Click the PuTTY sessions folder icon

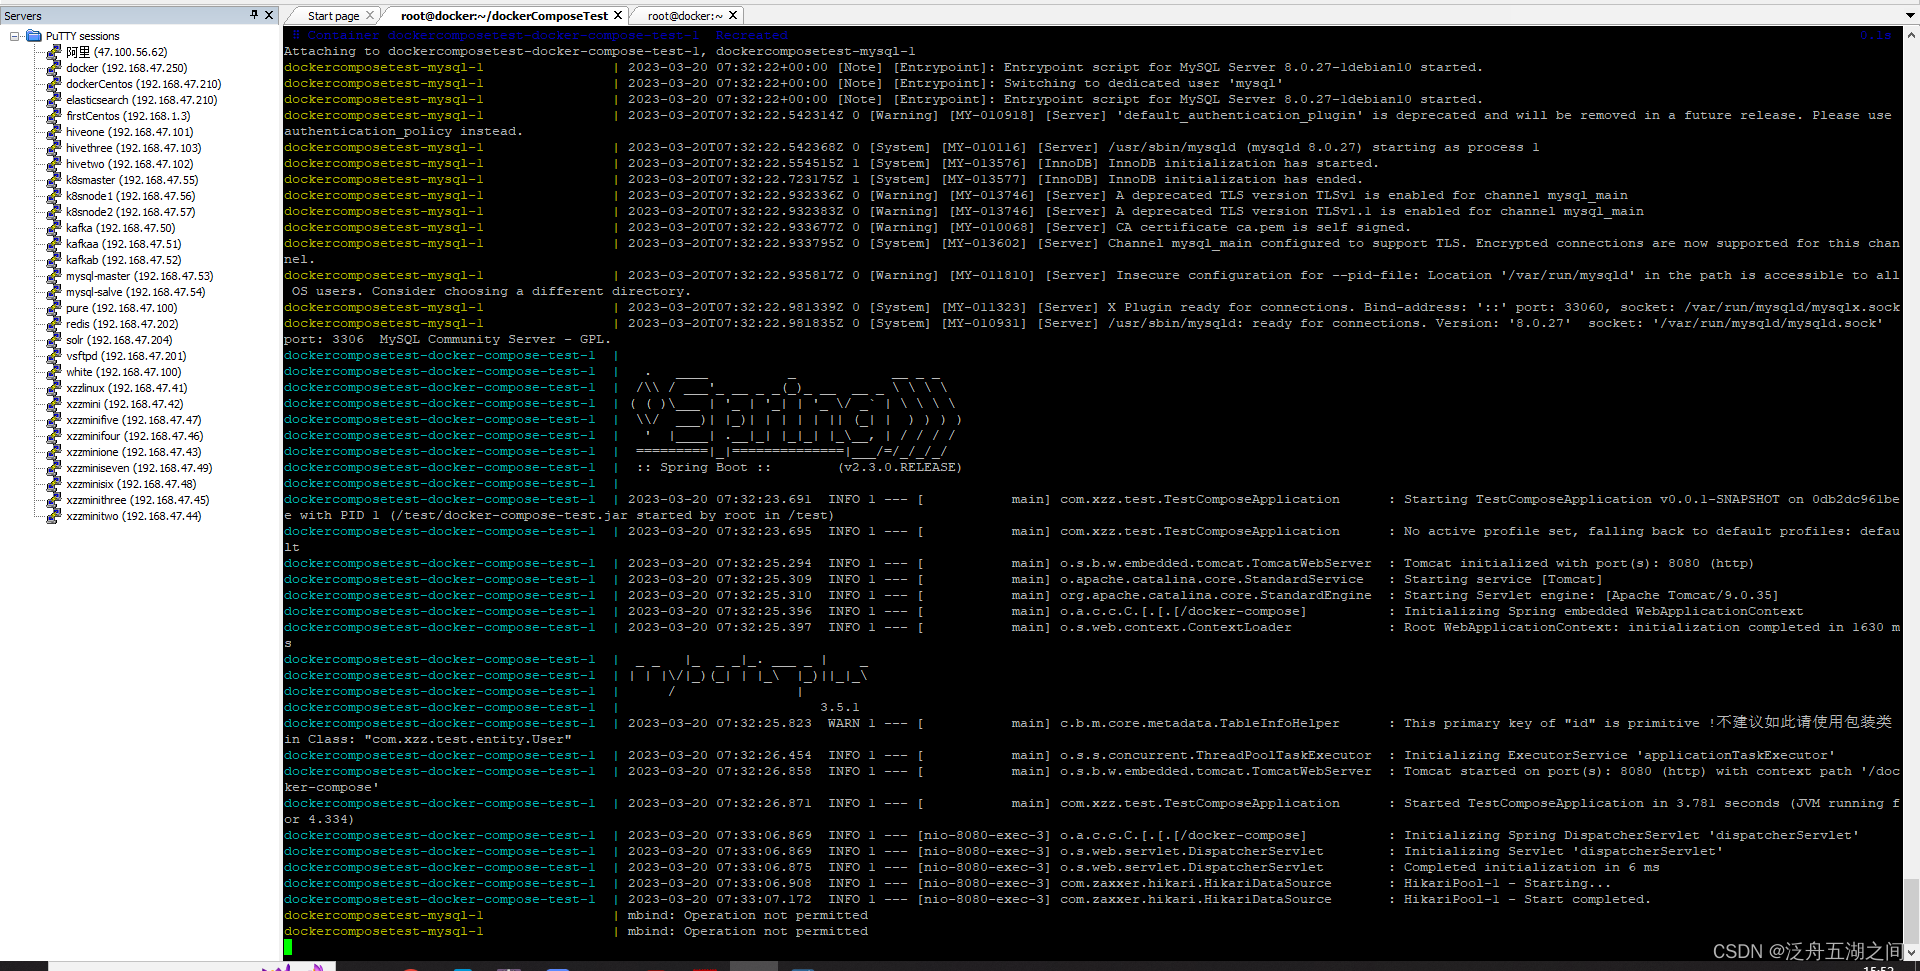(34, 36)
